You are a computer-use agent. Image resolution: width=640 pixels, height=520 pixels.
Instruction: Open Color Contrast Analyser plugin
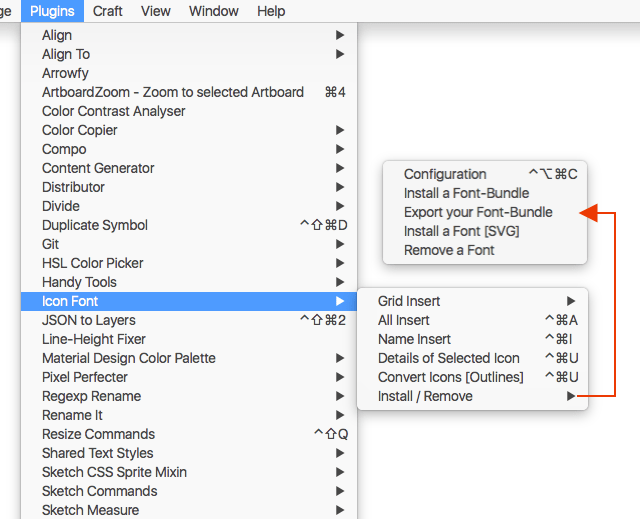click(x=113, y=111)
